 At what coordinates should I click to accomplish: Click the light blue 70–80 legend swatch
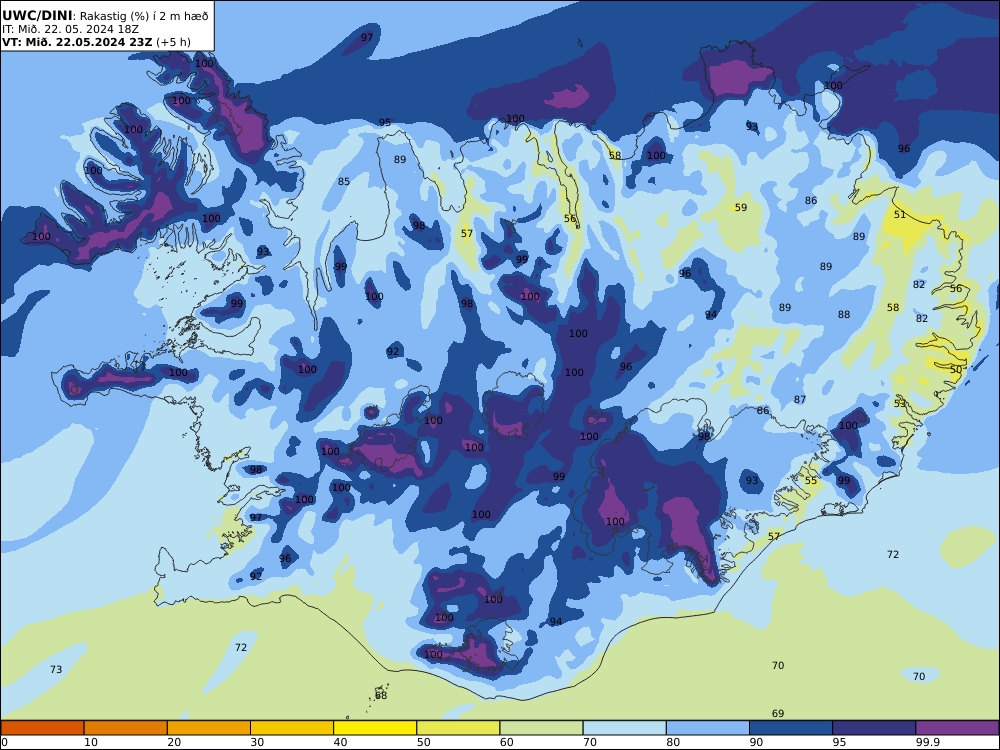pos(624,728)
